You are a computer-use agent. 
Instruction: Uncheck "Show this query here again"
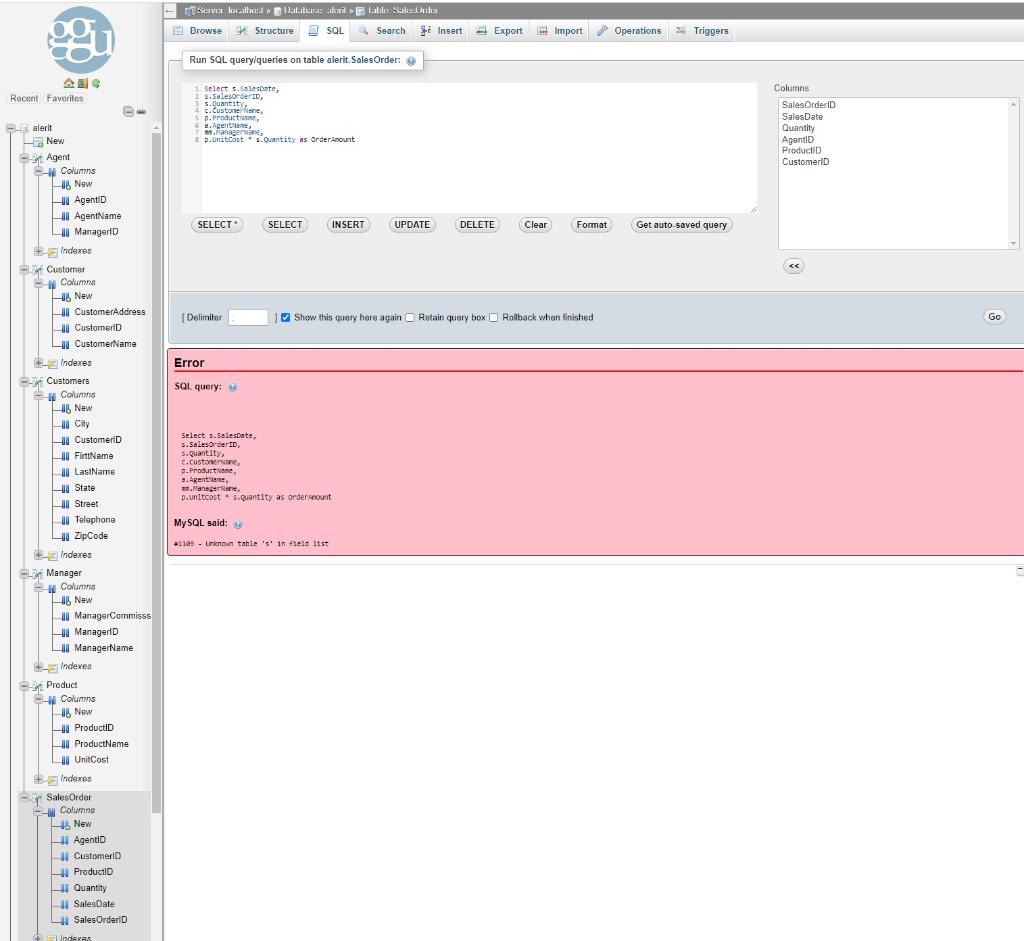tap(286, 317)
